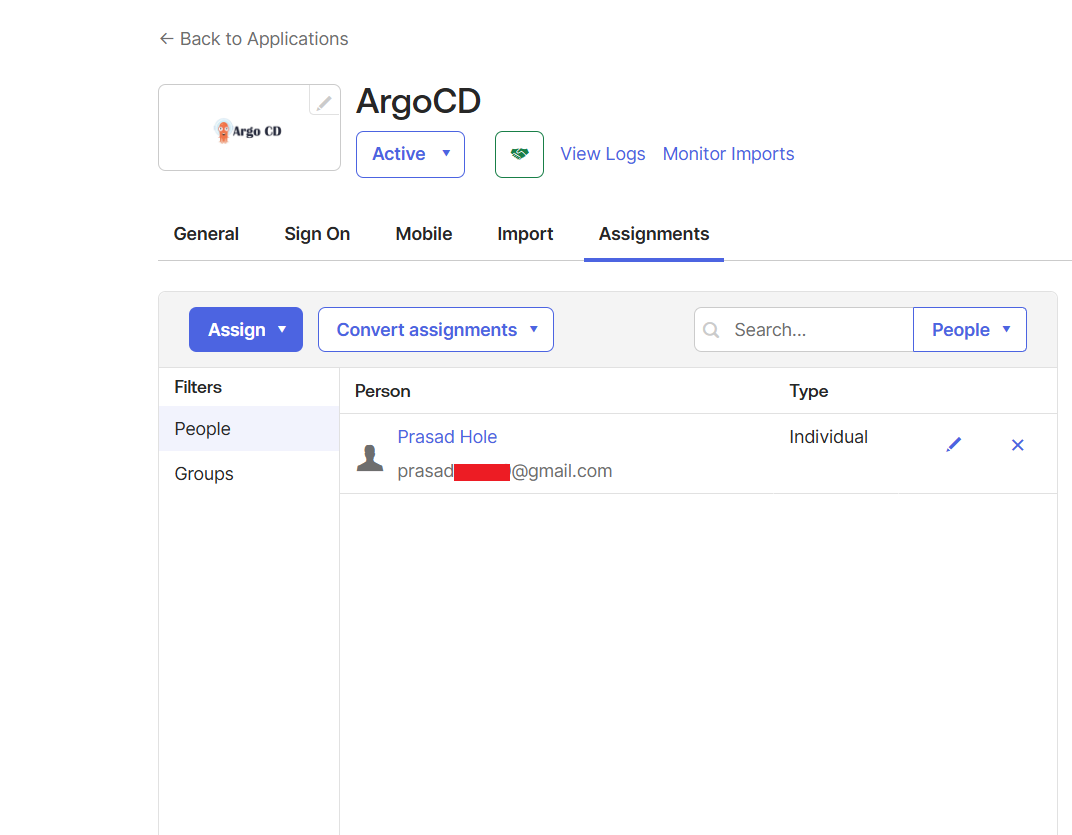Viewport: 1072px width, 835px height.
Task: Click the edit logo pencil icon
Action: coord(324,102)
